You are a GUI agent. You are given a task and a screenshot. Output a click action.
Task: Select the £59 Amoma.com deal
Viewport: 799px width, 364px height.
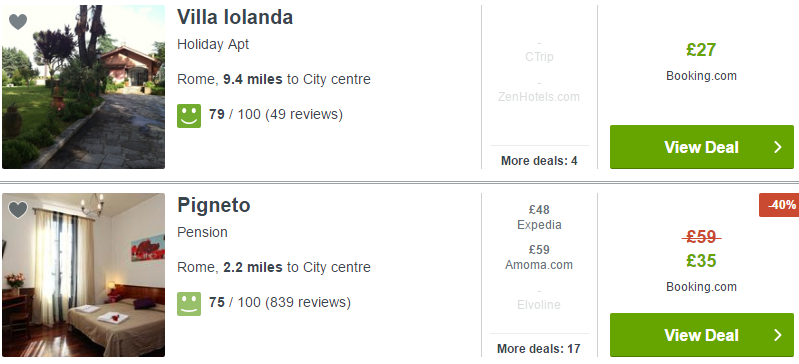[x=539, y=257]
